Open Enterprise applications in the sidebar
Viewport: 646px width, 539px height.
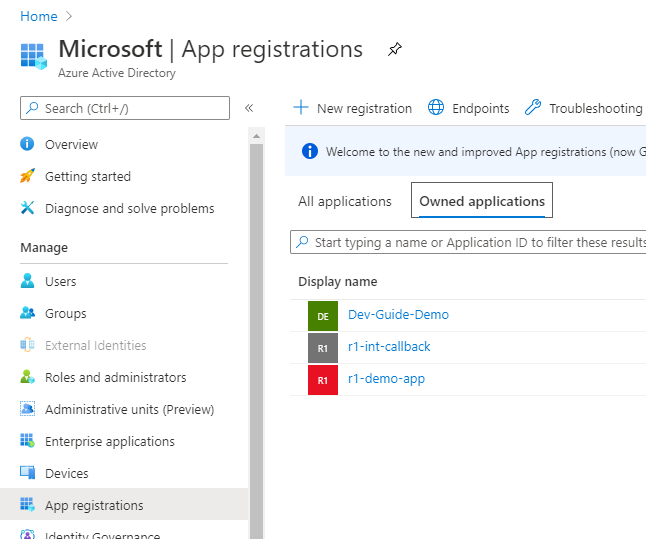[110, 441]
